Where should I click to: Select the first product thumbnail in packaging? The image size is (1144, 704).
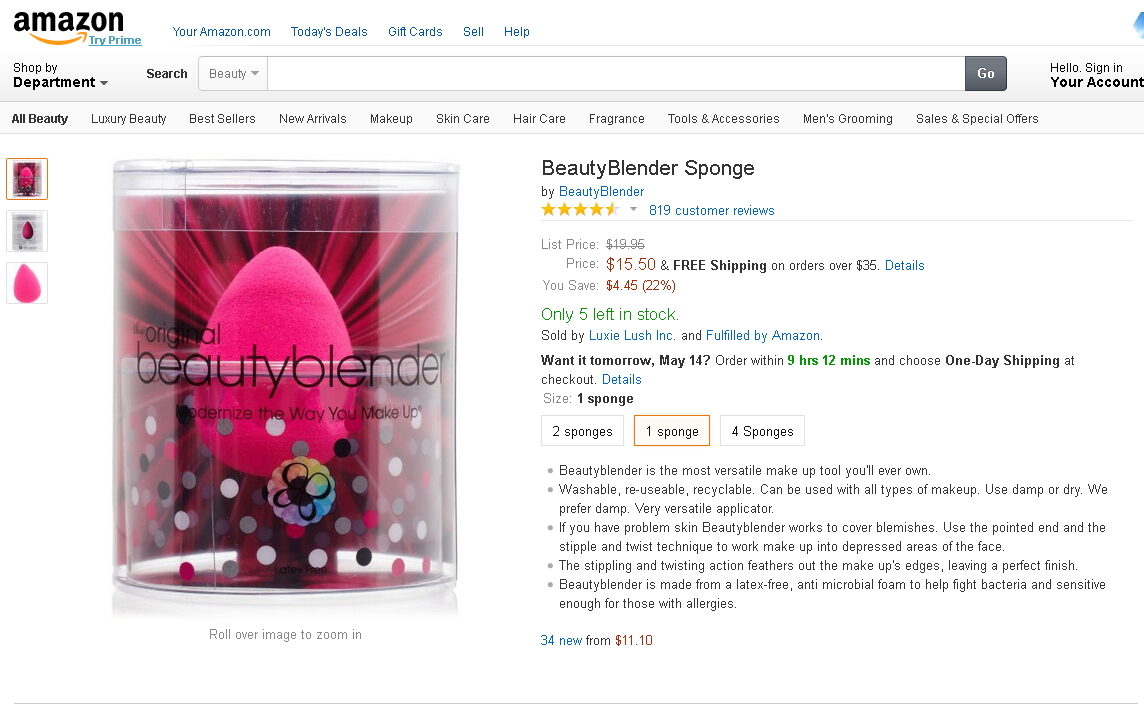(x=27, y=179)
